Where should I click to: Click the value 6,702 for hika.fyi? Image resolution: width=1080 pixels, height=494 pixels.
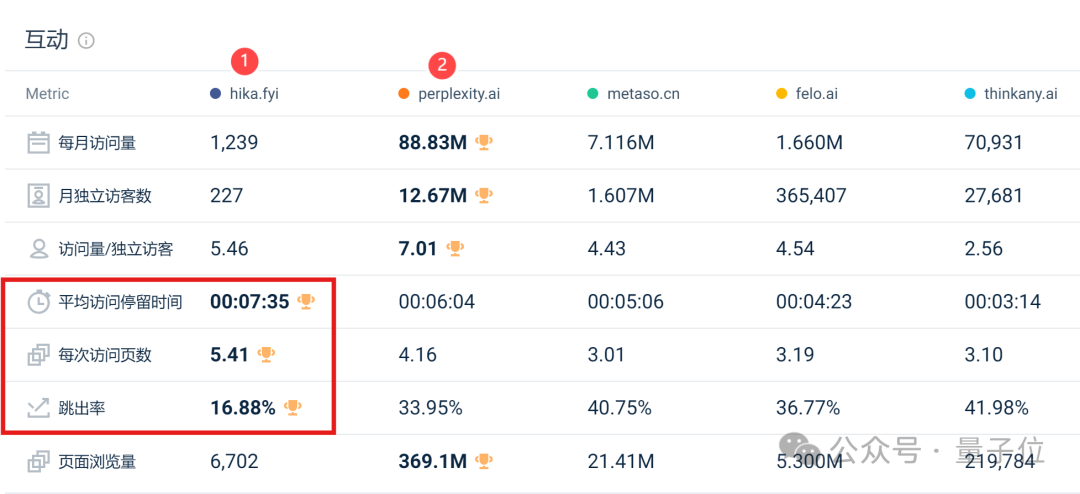click(x=234, y=461)
